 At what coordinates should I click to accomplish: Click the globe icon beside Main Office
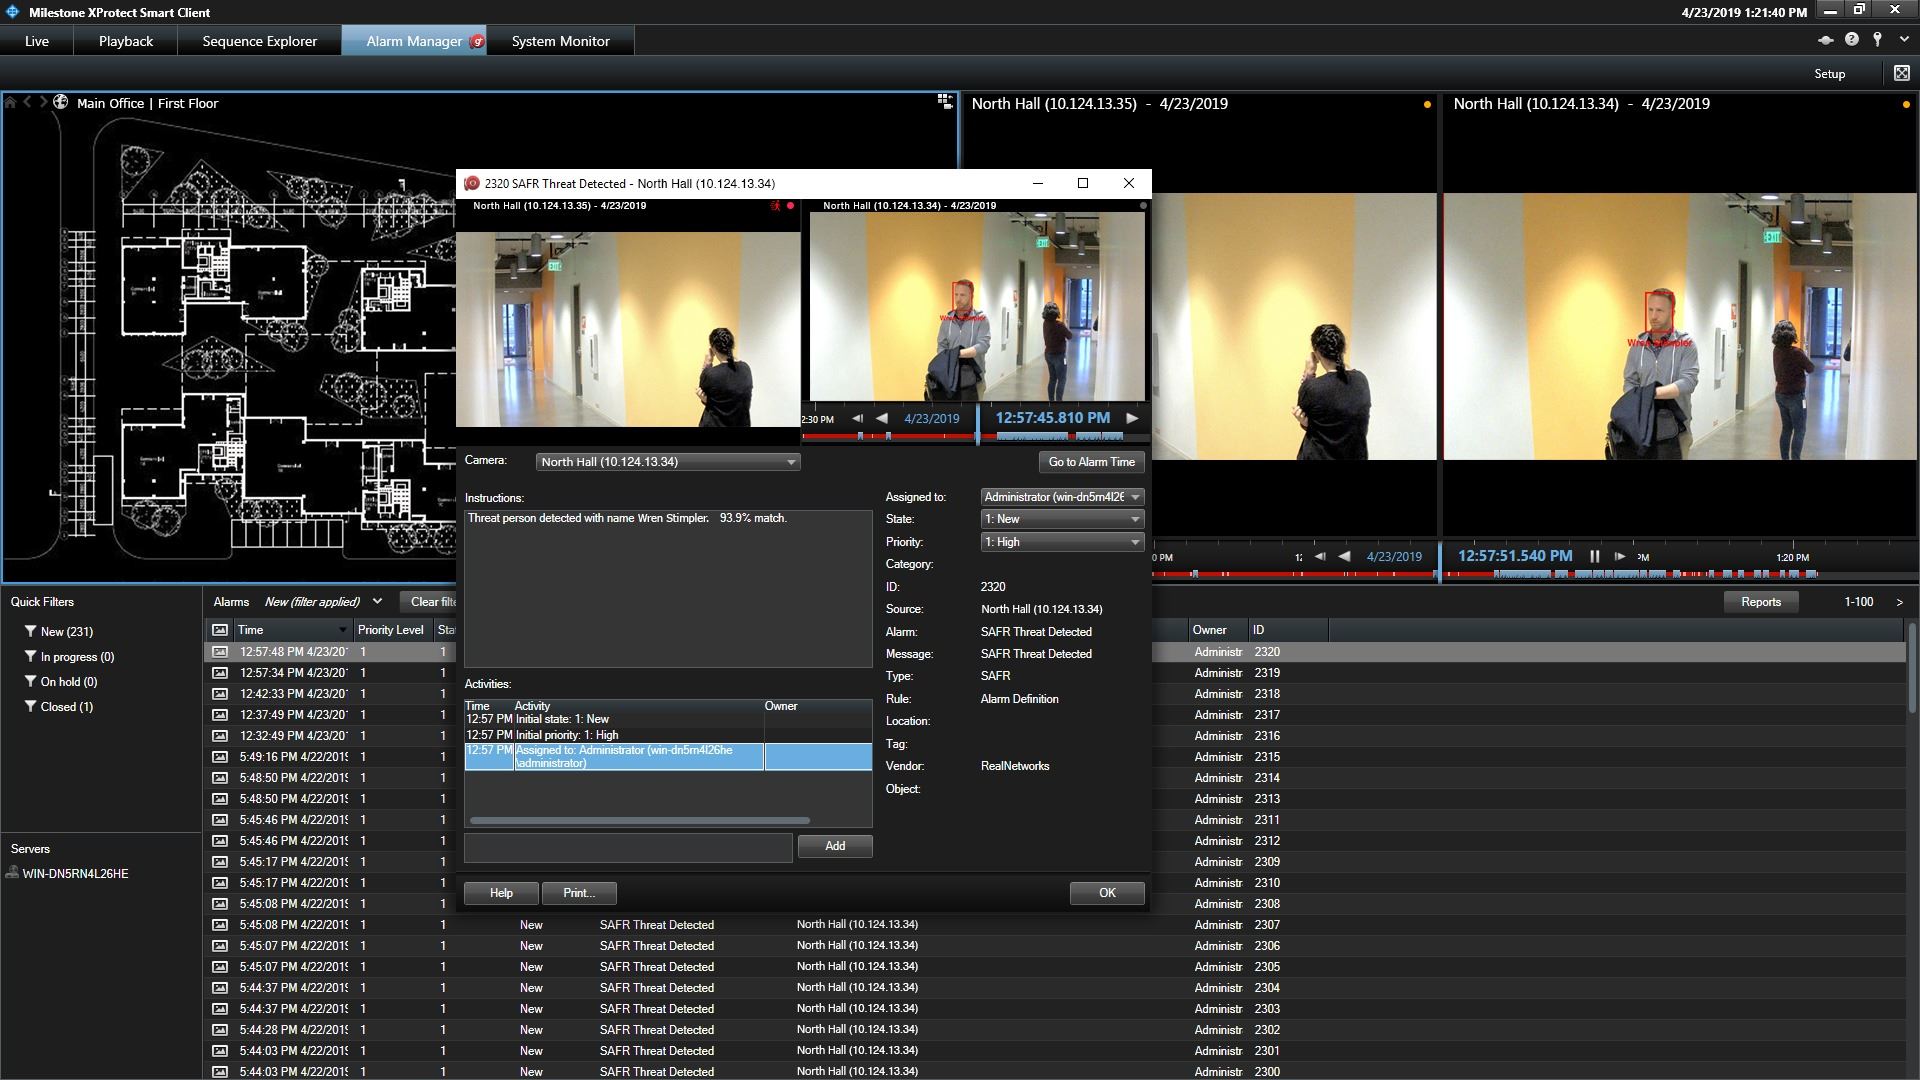pyautogui.click(x=61, y=102)
